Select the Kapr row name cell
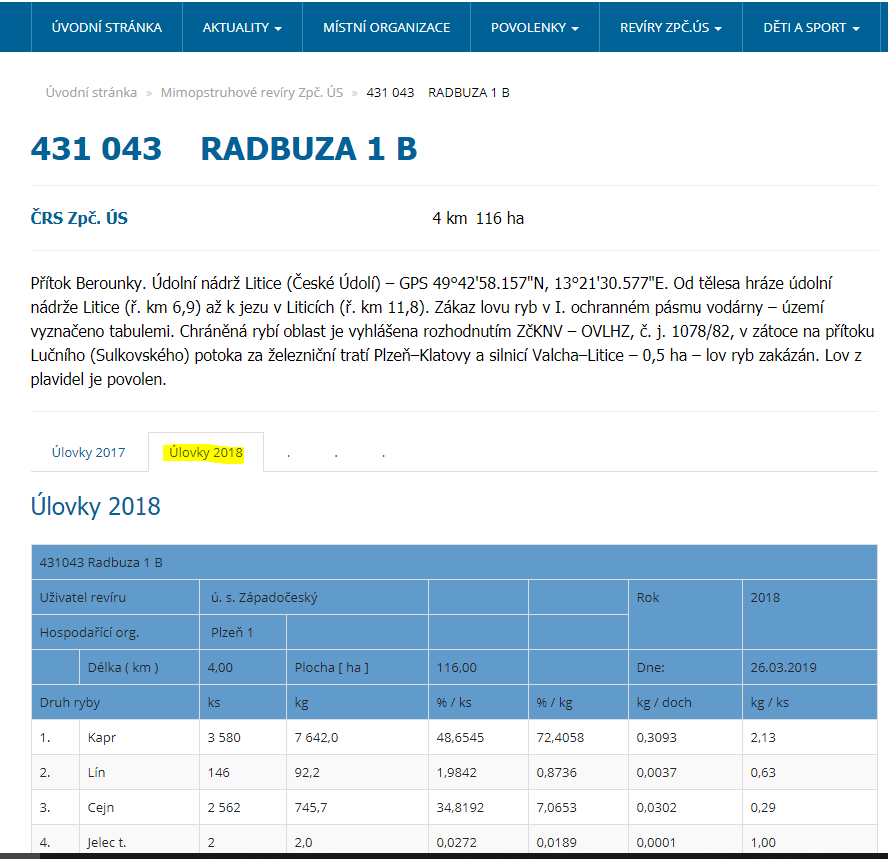This screenshot has height=859, width=888. (x=102, y=737)
